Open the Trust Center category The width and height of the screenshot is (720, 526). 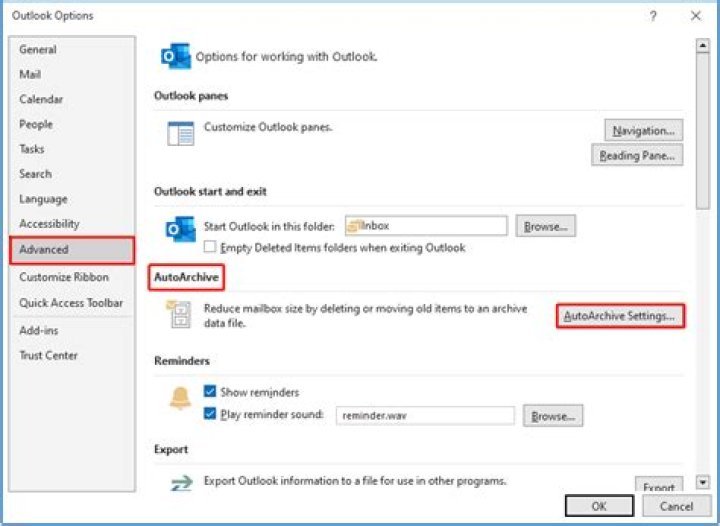point(72,355)
